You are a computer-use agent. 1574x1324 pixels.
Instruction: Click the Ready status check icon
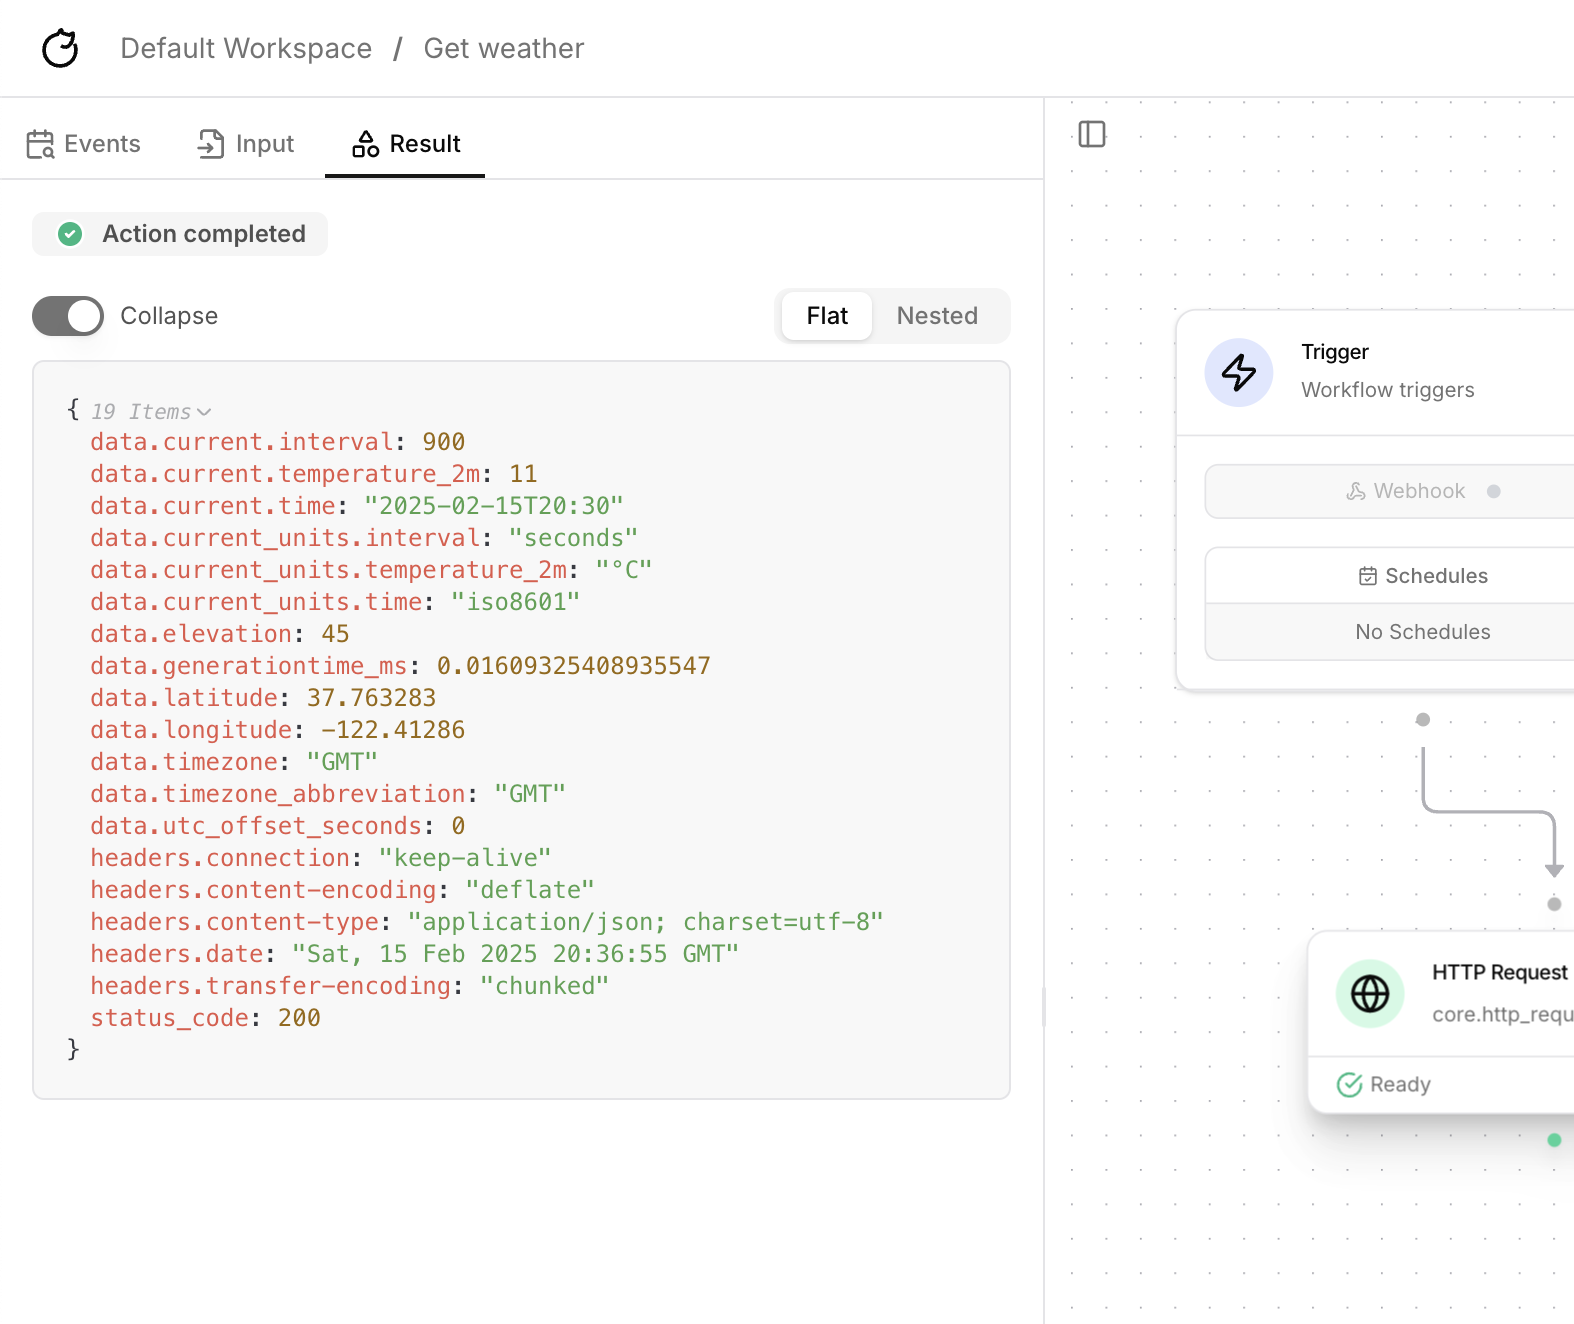point(1350,1085)
